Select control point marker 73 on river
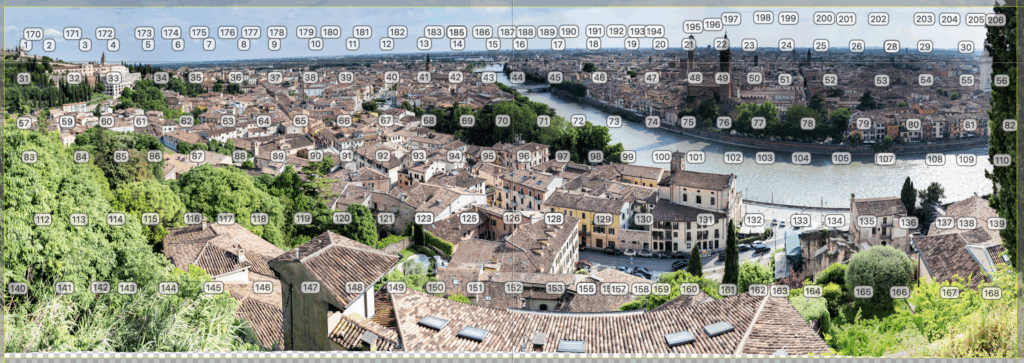The width and height of the screenshot is (1024, 363). coord(614,121)
